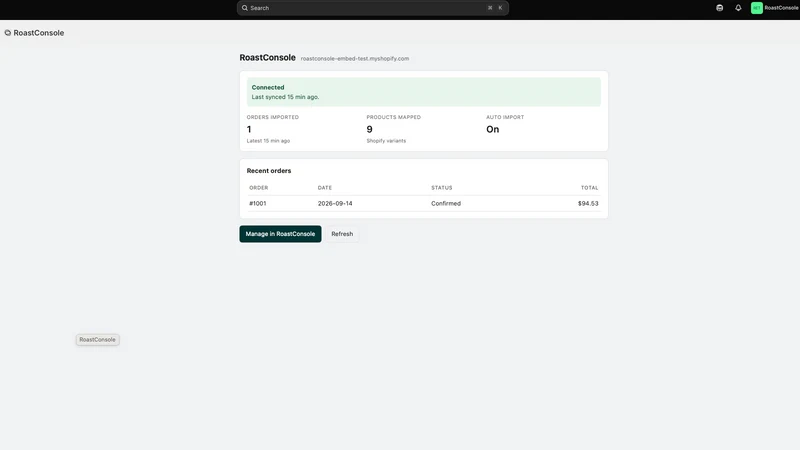Click the DATE column header

click(324, 188)
